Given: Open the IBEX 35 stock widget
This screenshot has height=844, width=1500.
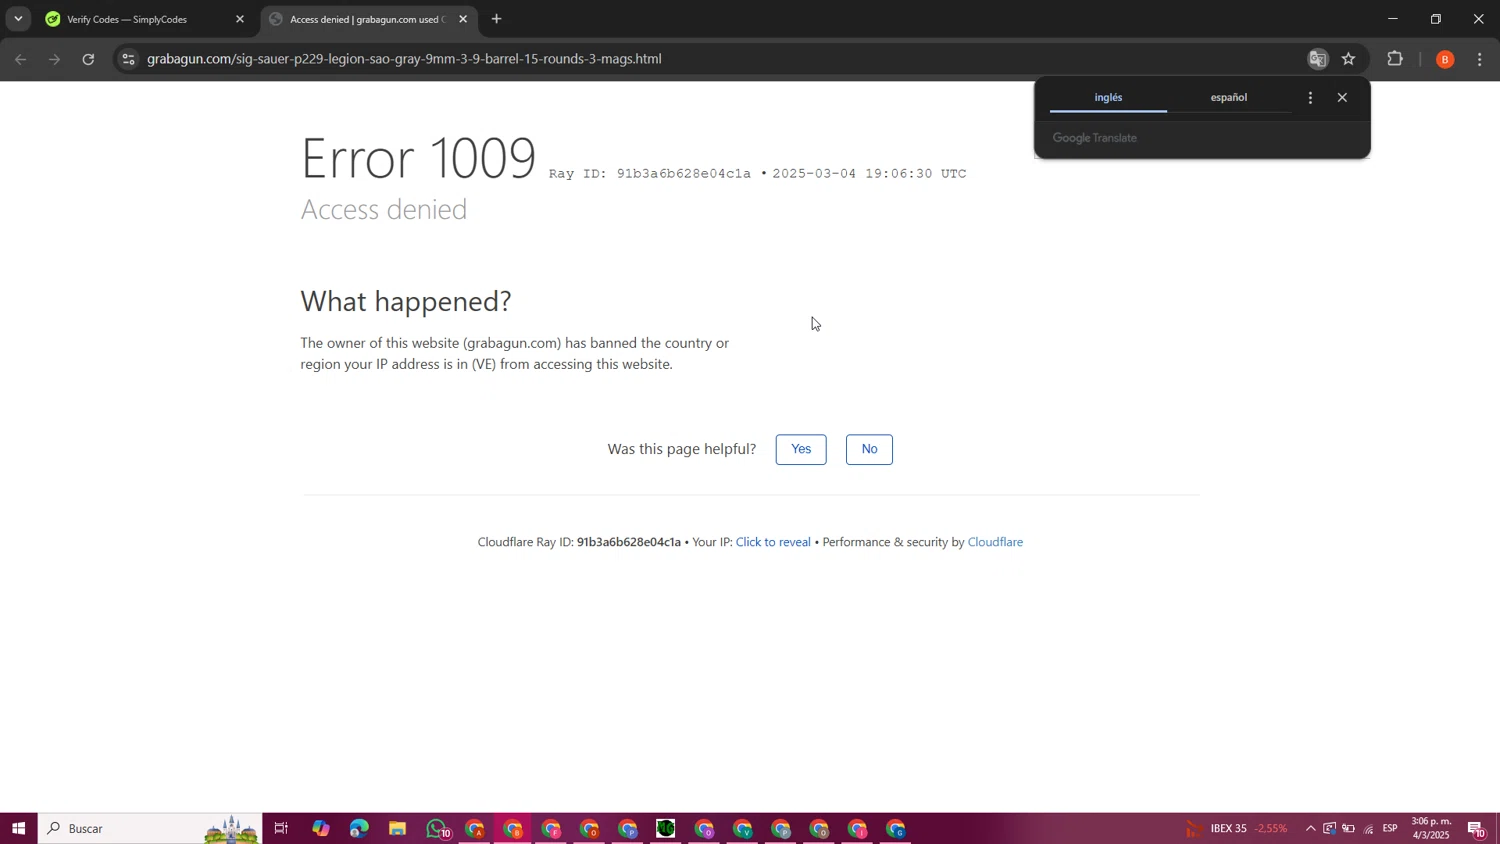Looking at the screenshot, I should pyautogui.click(x=1237, y=828).
